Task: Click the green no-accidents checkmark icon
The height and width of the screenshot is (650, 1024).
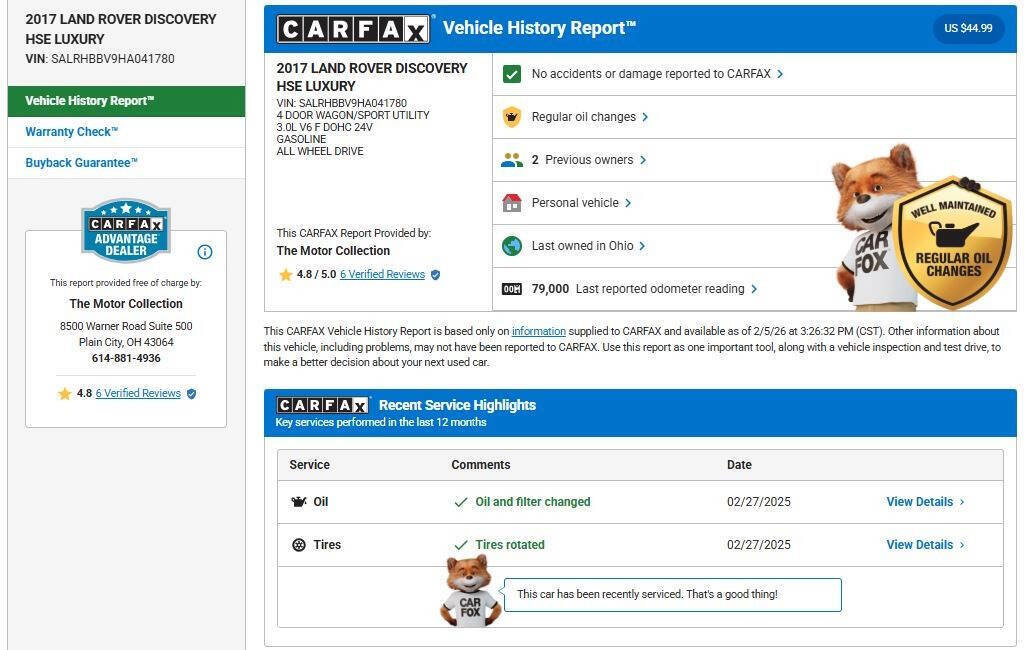Action: click(512, 74)
